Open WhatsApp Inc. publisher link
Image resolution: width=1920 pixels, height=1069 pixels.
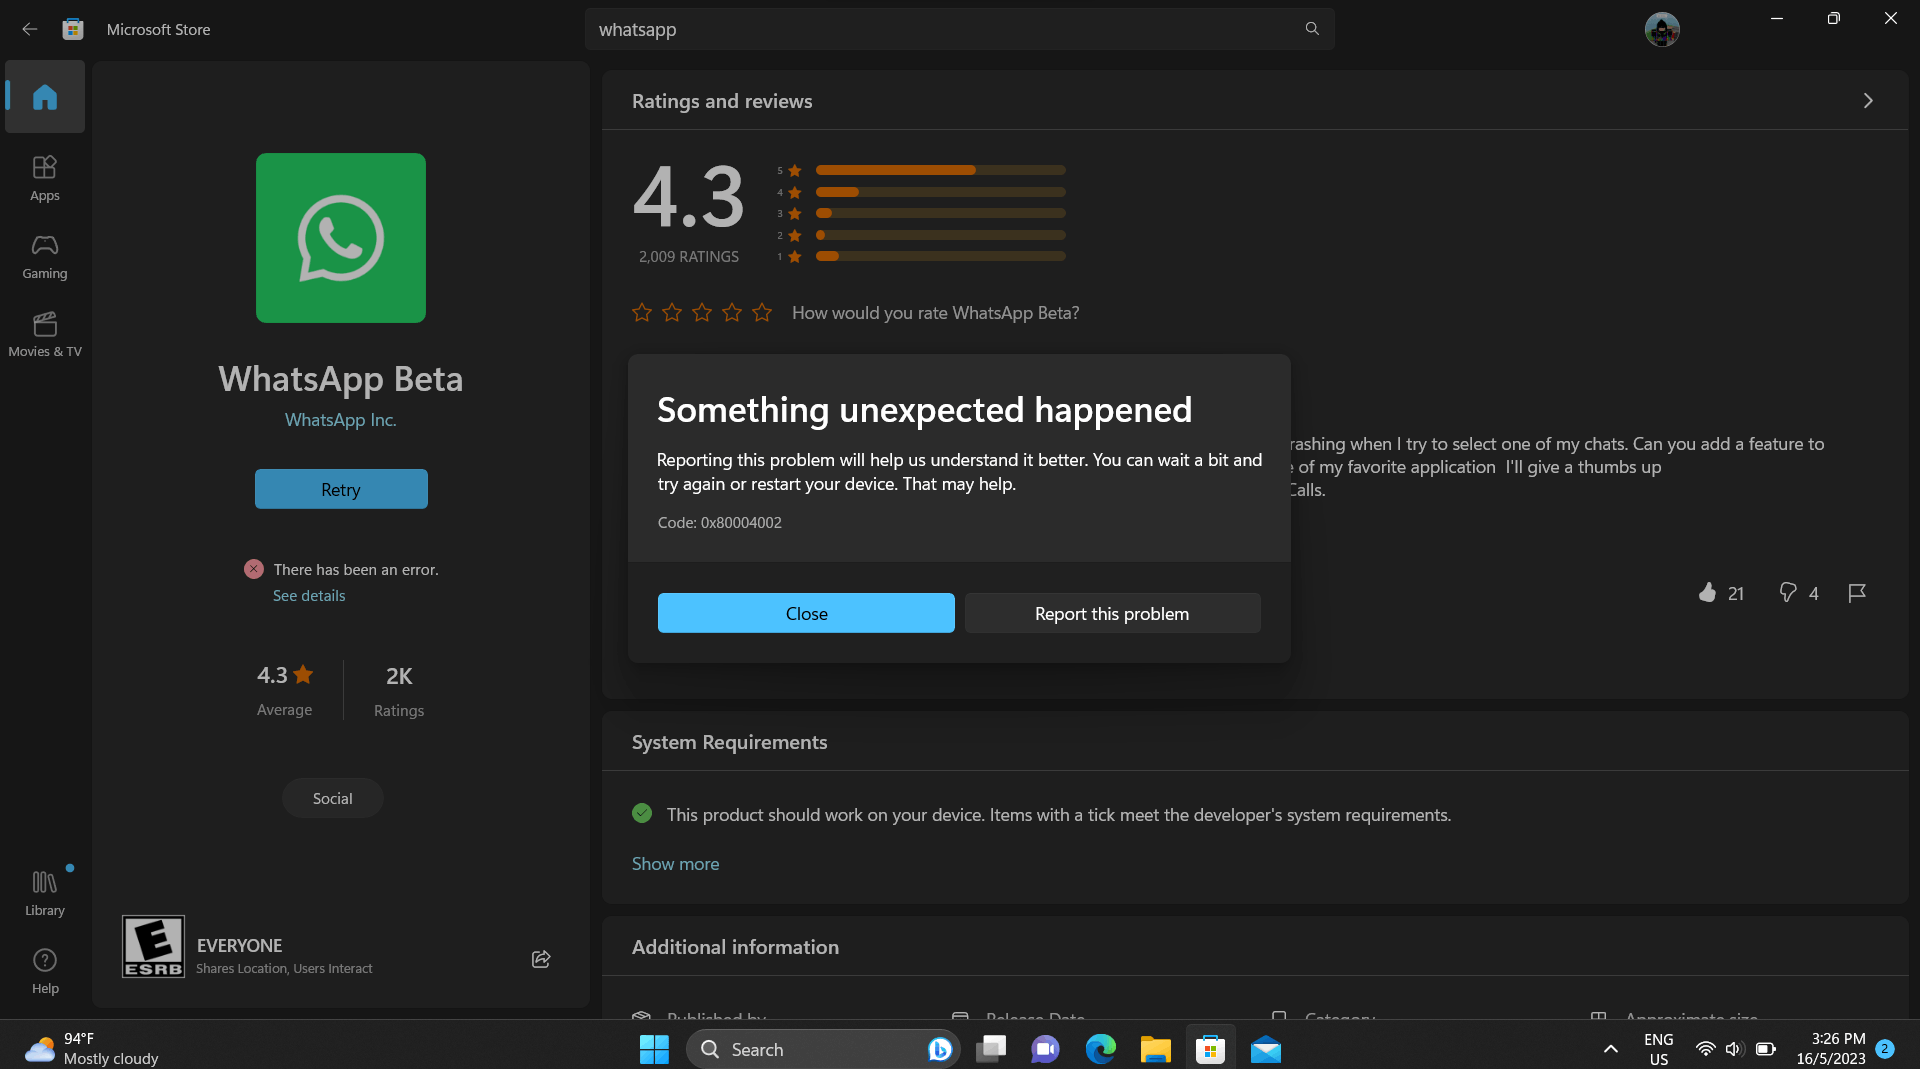point(341,420)
